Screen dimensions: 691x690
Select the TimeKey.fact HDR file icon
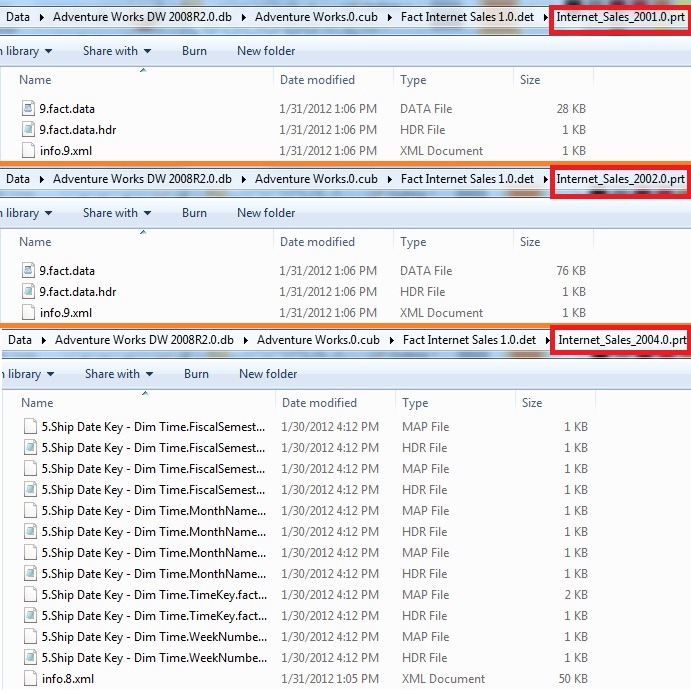[x=30, y=616]
